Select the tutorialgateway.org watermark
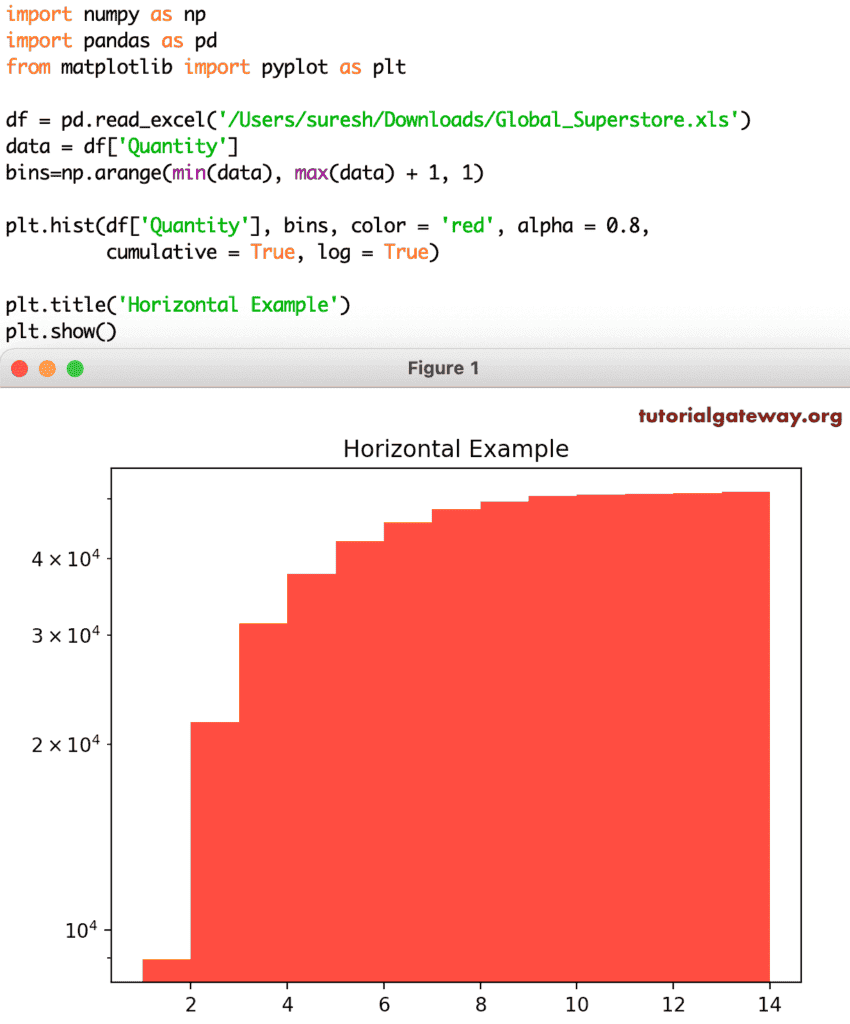 click(x=741, y=413)
